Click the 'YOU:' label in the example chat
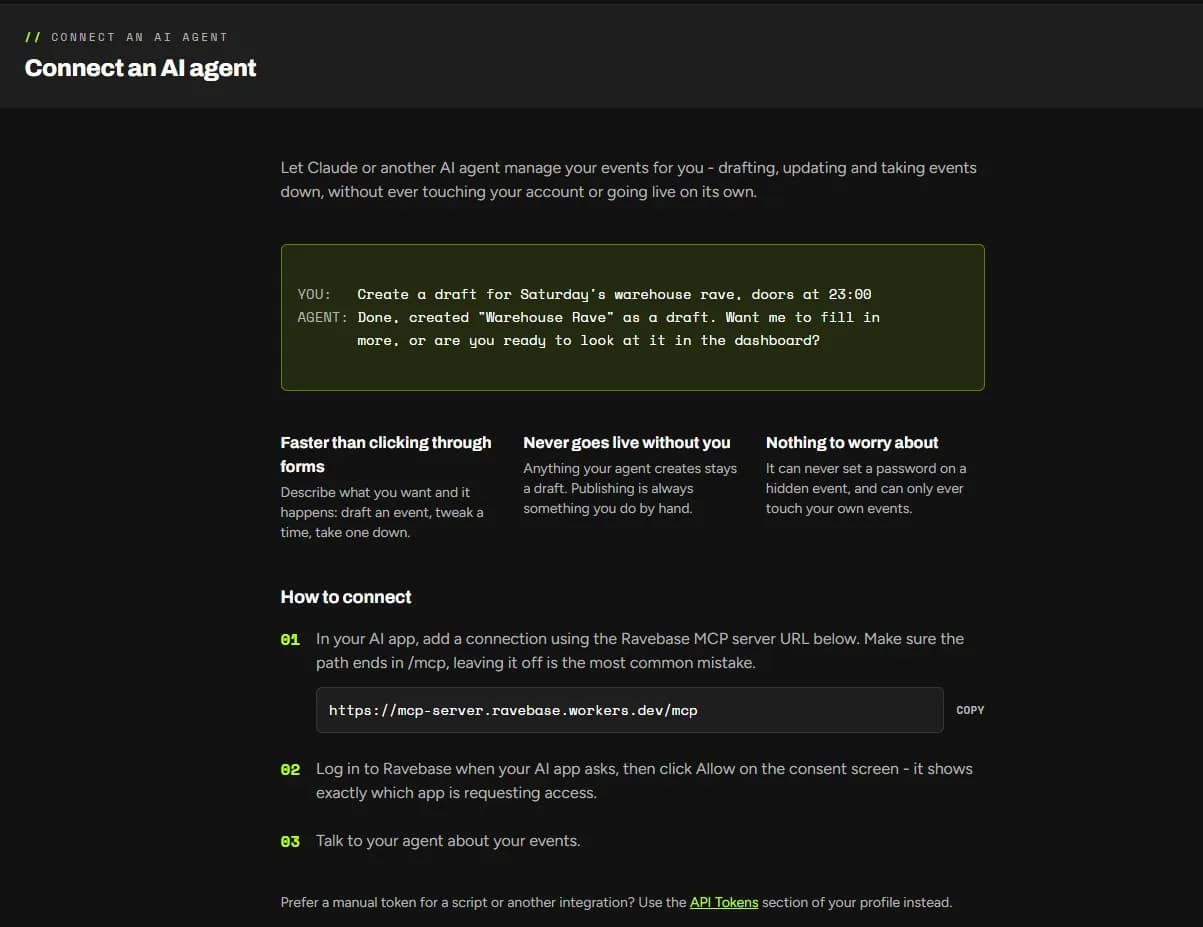Viewport: 1203px width, 927px height. [x=314, y=294]
